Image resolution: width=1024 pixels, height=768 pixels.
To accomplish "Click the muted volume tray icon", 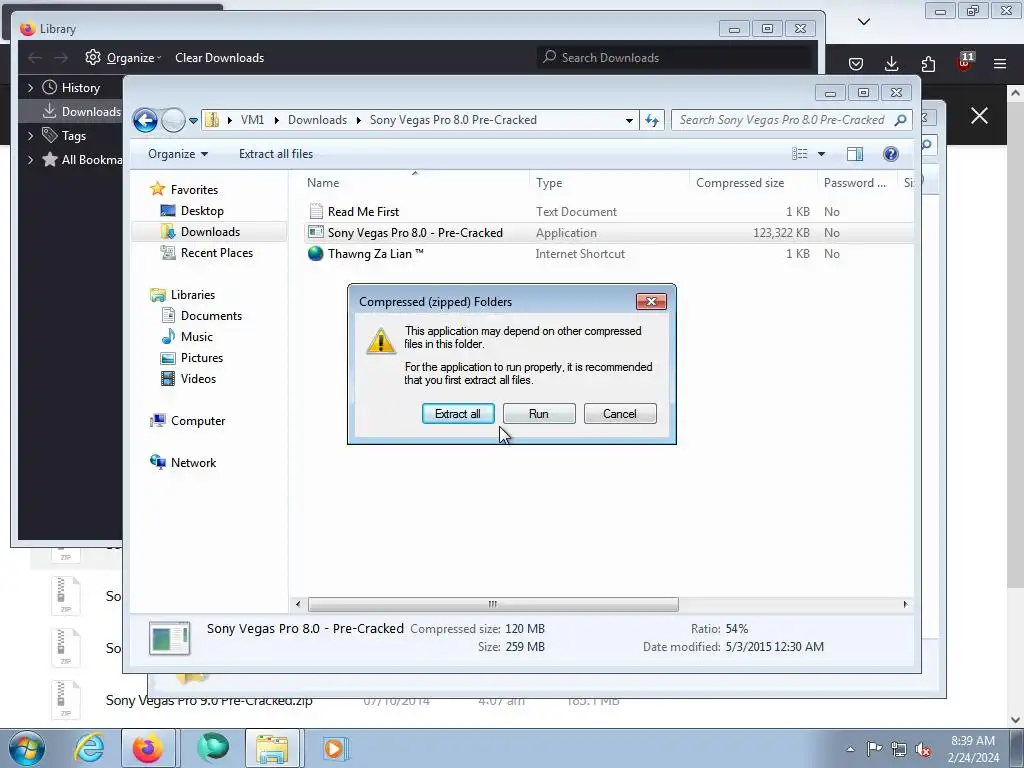I will pos(923,749).
